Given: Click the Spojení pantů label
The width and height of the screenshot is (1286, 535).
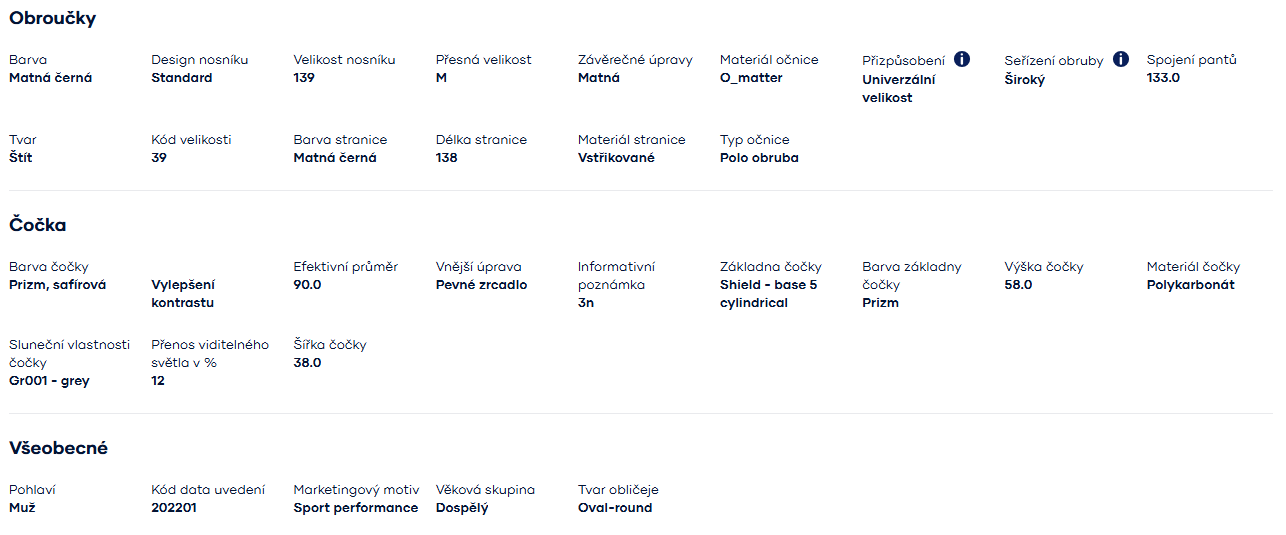Looking at the screenshot, I should 1191,60.
